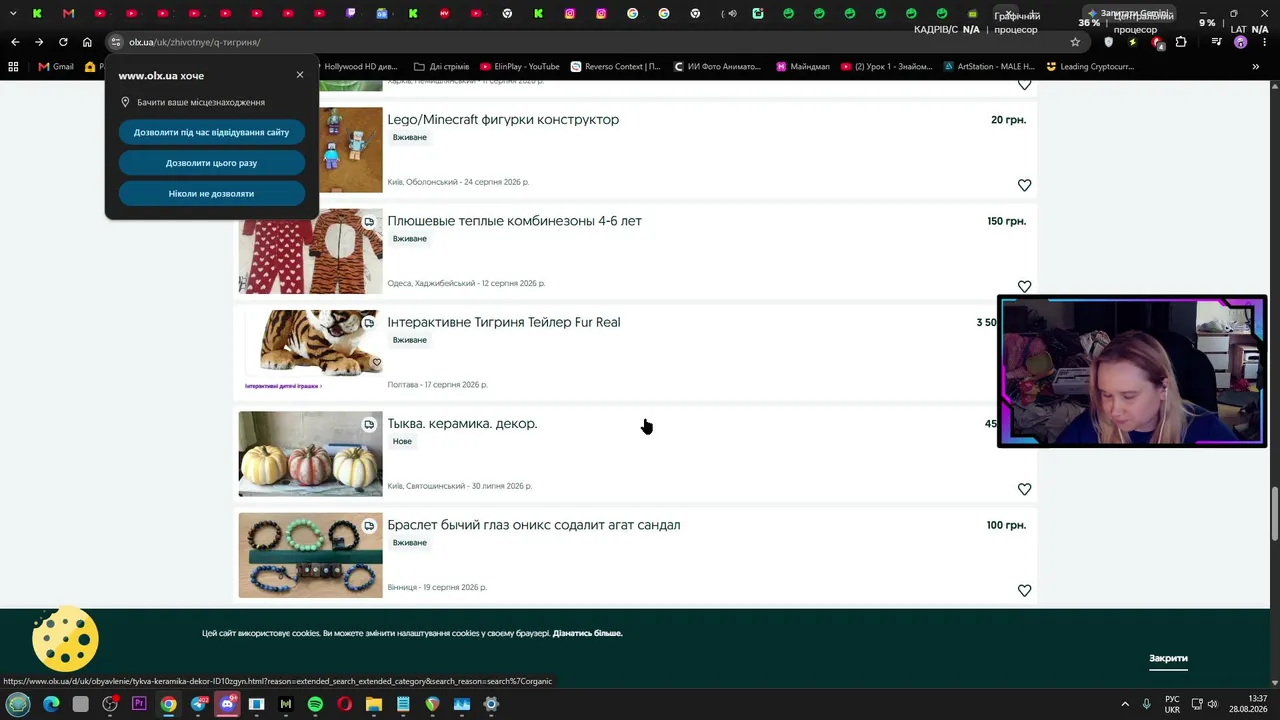1280x720 pixels.
Task: Click the 'Запитати Gemini' button
Action: click(1130, 13)
